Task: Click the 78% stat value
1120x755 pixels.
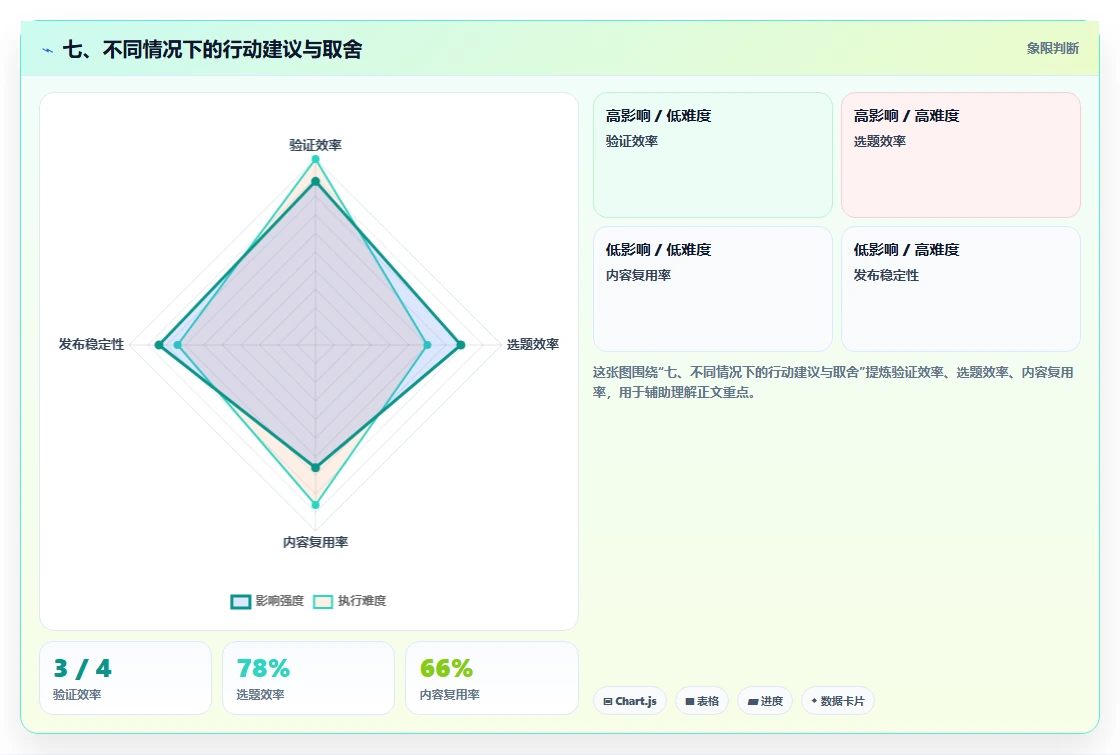Action: point(263,669)
